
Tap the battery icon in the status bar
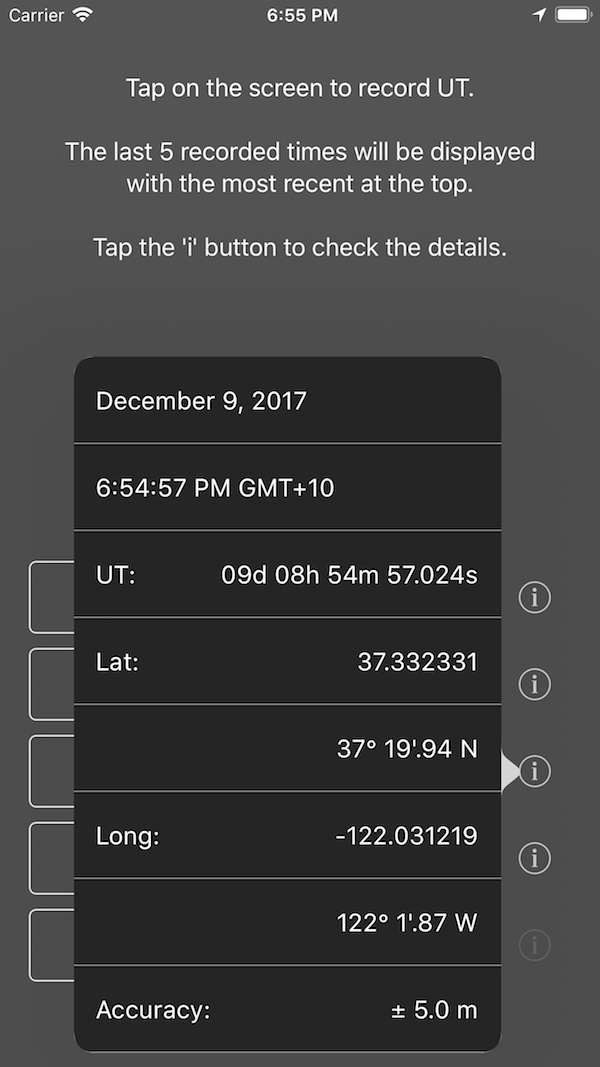click(573, 15)
